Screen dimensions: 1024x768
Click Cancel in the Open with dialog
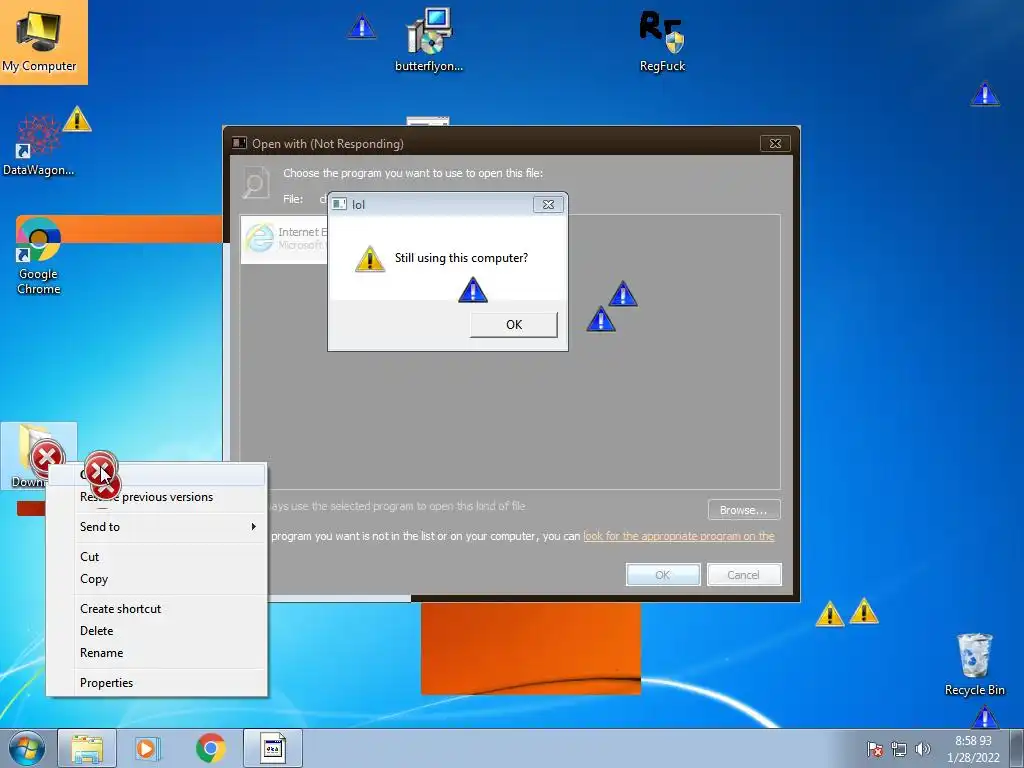point(744,575)
